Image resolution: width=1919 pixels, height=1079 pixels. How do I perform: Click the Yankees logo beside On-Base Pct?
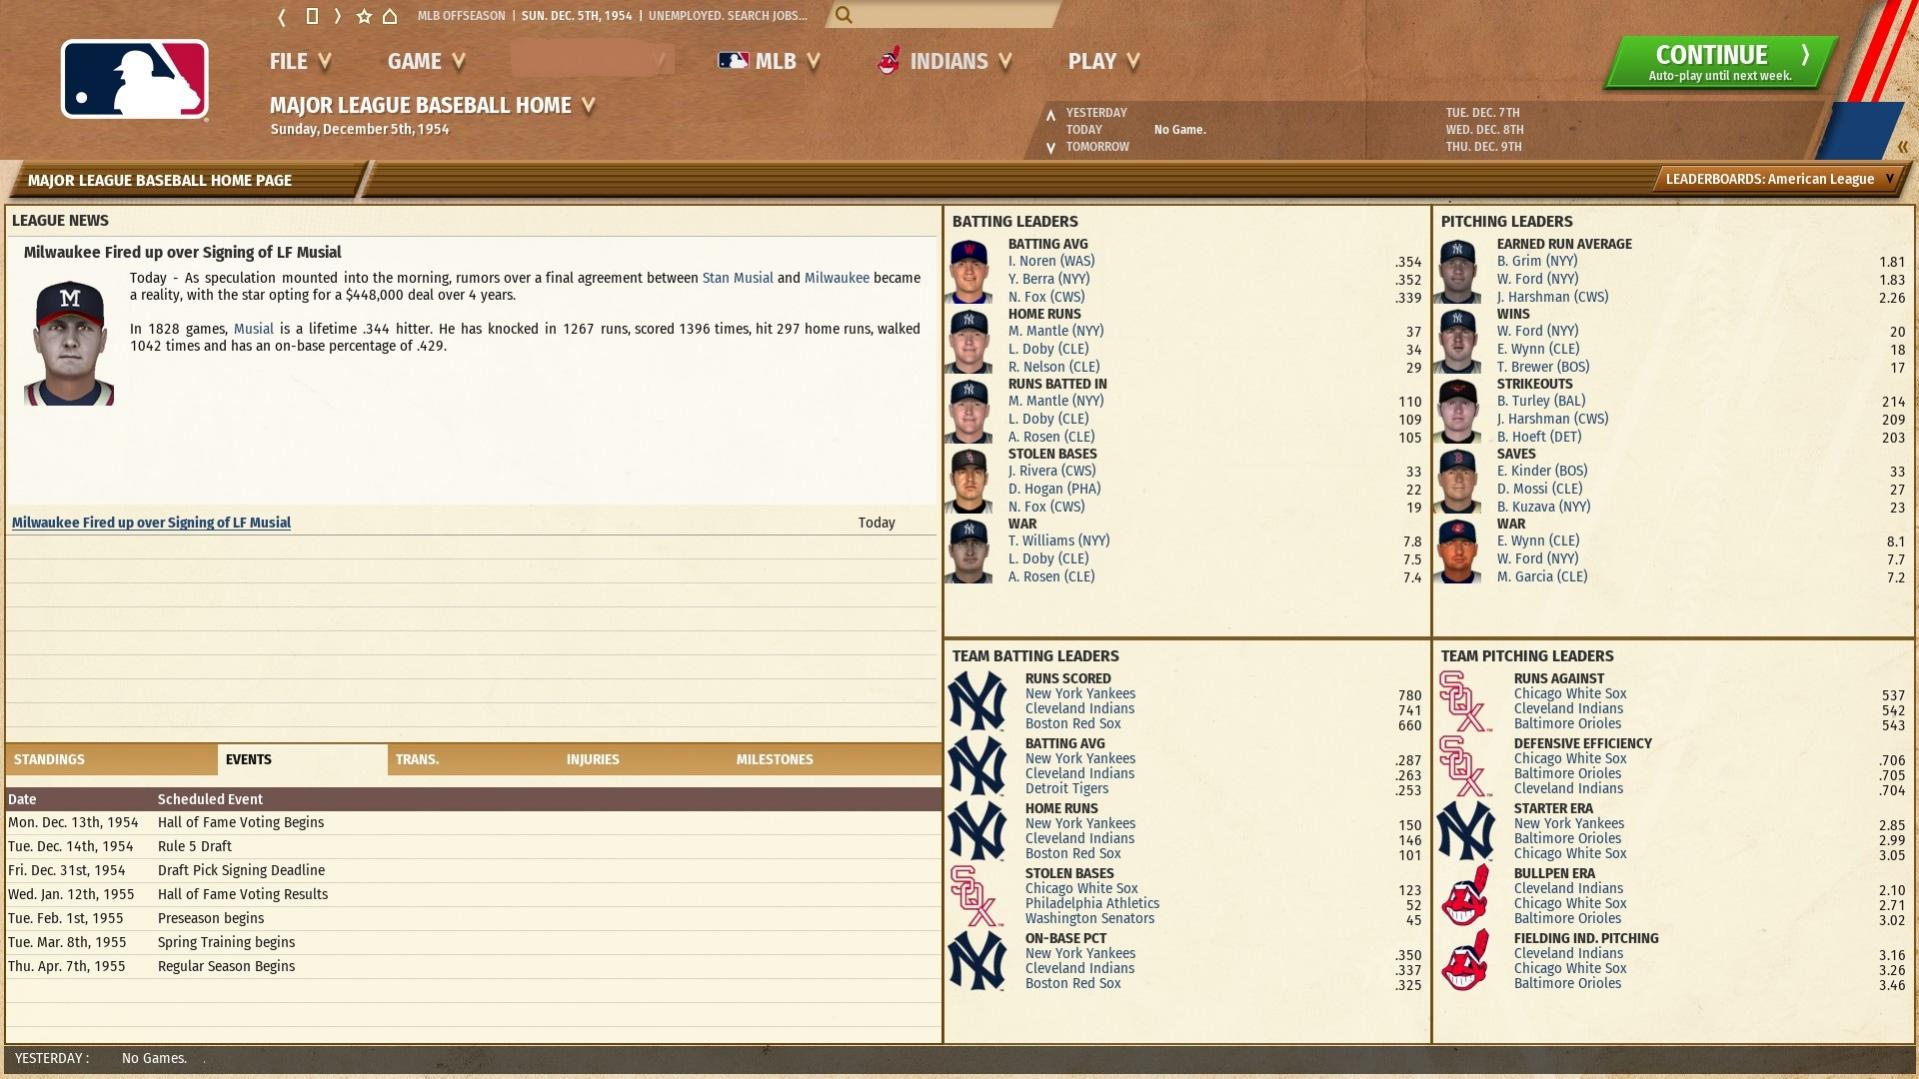(x=977, y=961)
